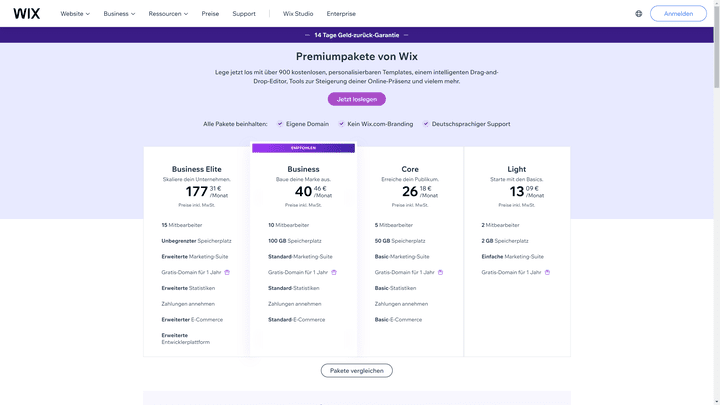Open the Preise menu item

point(210,14)
